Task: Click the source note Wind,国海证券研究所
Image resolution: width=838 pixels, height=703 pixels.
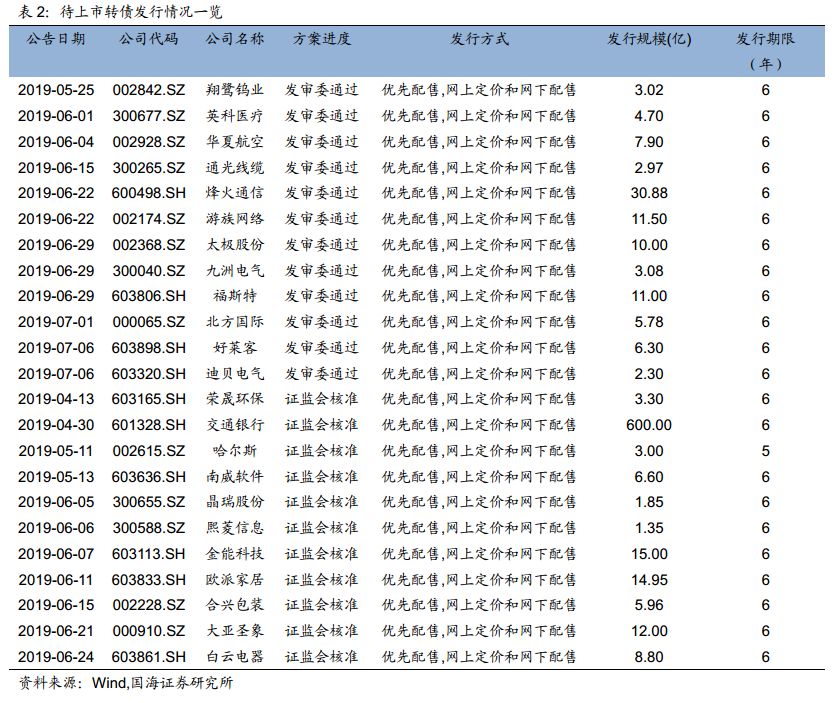Action: pyautogui.click(x=163, y=684)
